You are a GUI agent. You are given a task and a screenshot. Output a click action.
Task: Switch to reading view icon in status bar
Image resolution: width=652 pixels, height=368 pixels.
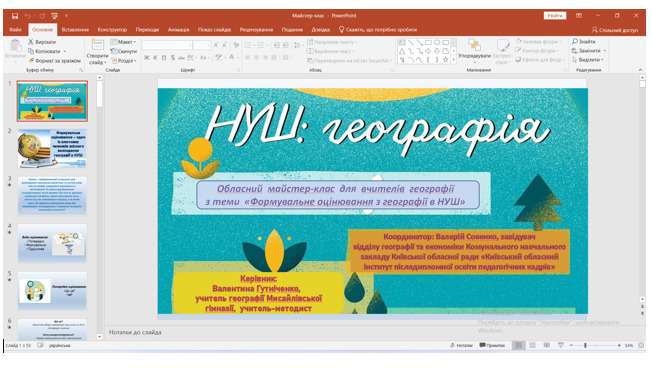click(547, 346)
